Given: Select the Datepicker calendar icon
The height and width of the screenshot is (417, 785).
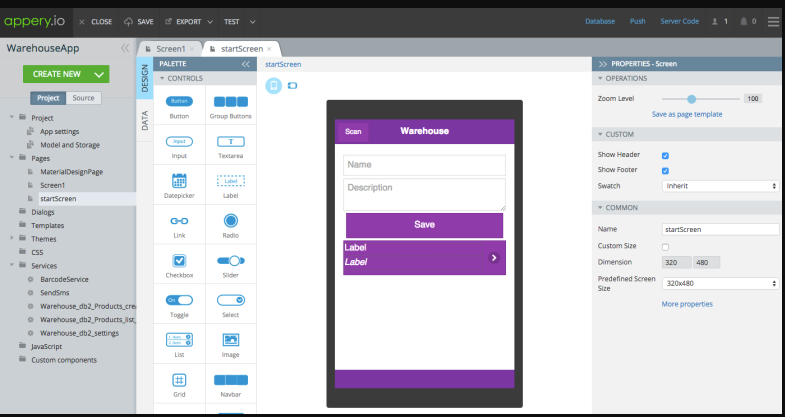Looking at the screenshot, I should pyautogui.click(x=179, y=181).
